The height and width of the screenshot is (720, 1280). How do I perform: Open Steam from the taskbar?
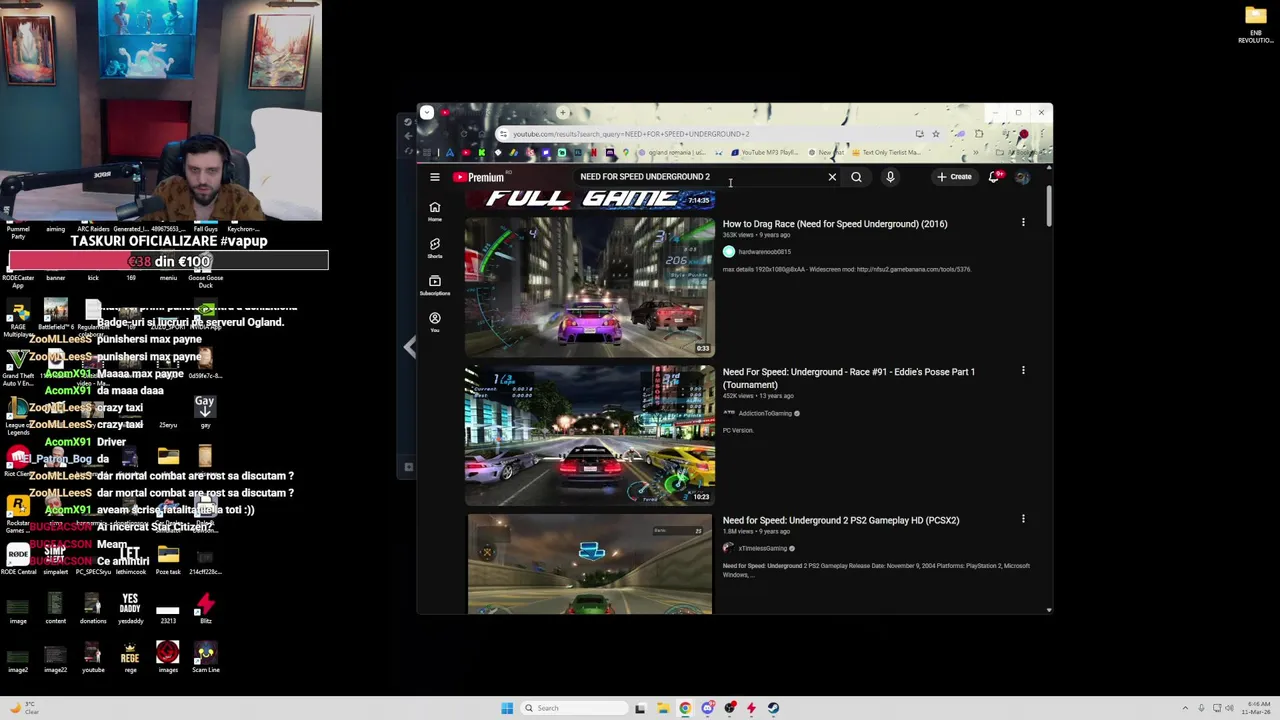coord(773,708)
